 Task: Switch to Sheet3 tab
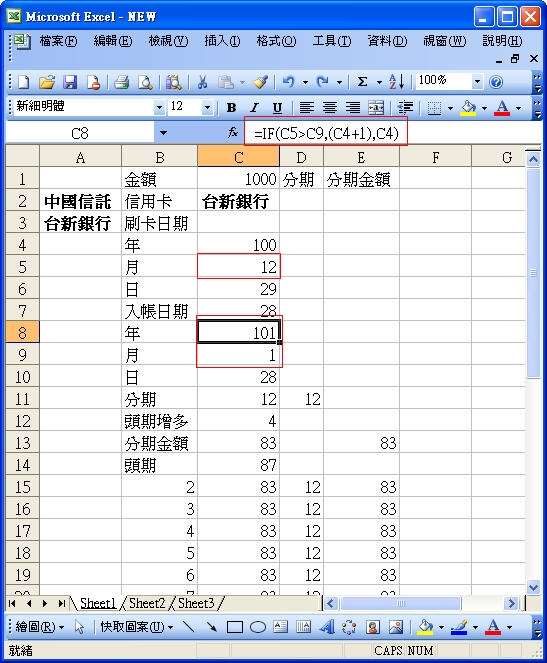[x=196, y=603]
